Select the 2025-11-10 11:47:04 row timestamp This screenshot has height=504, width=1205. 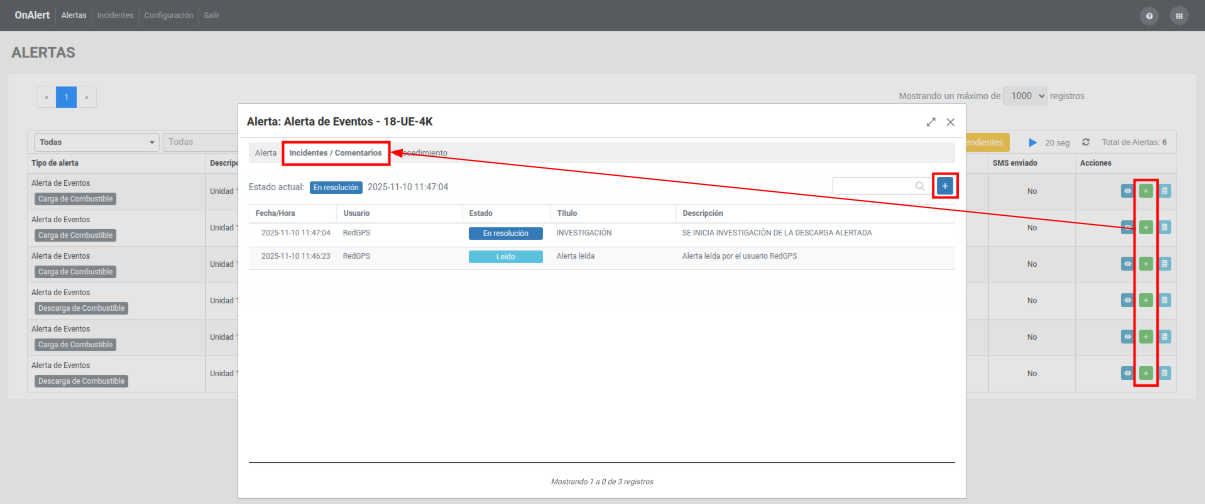click(295, 233)
